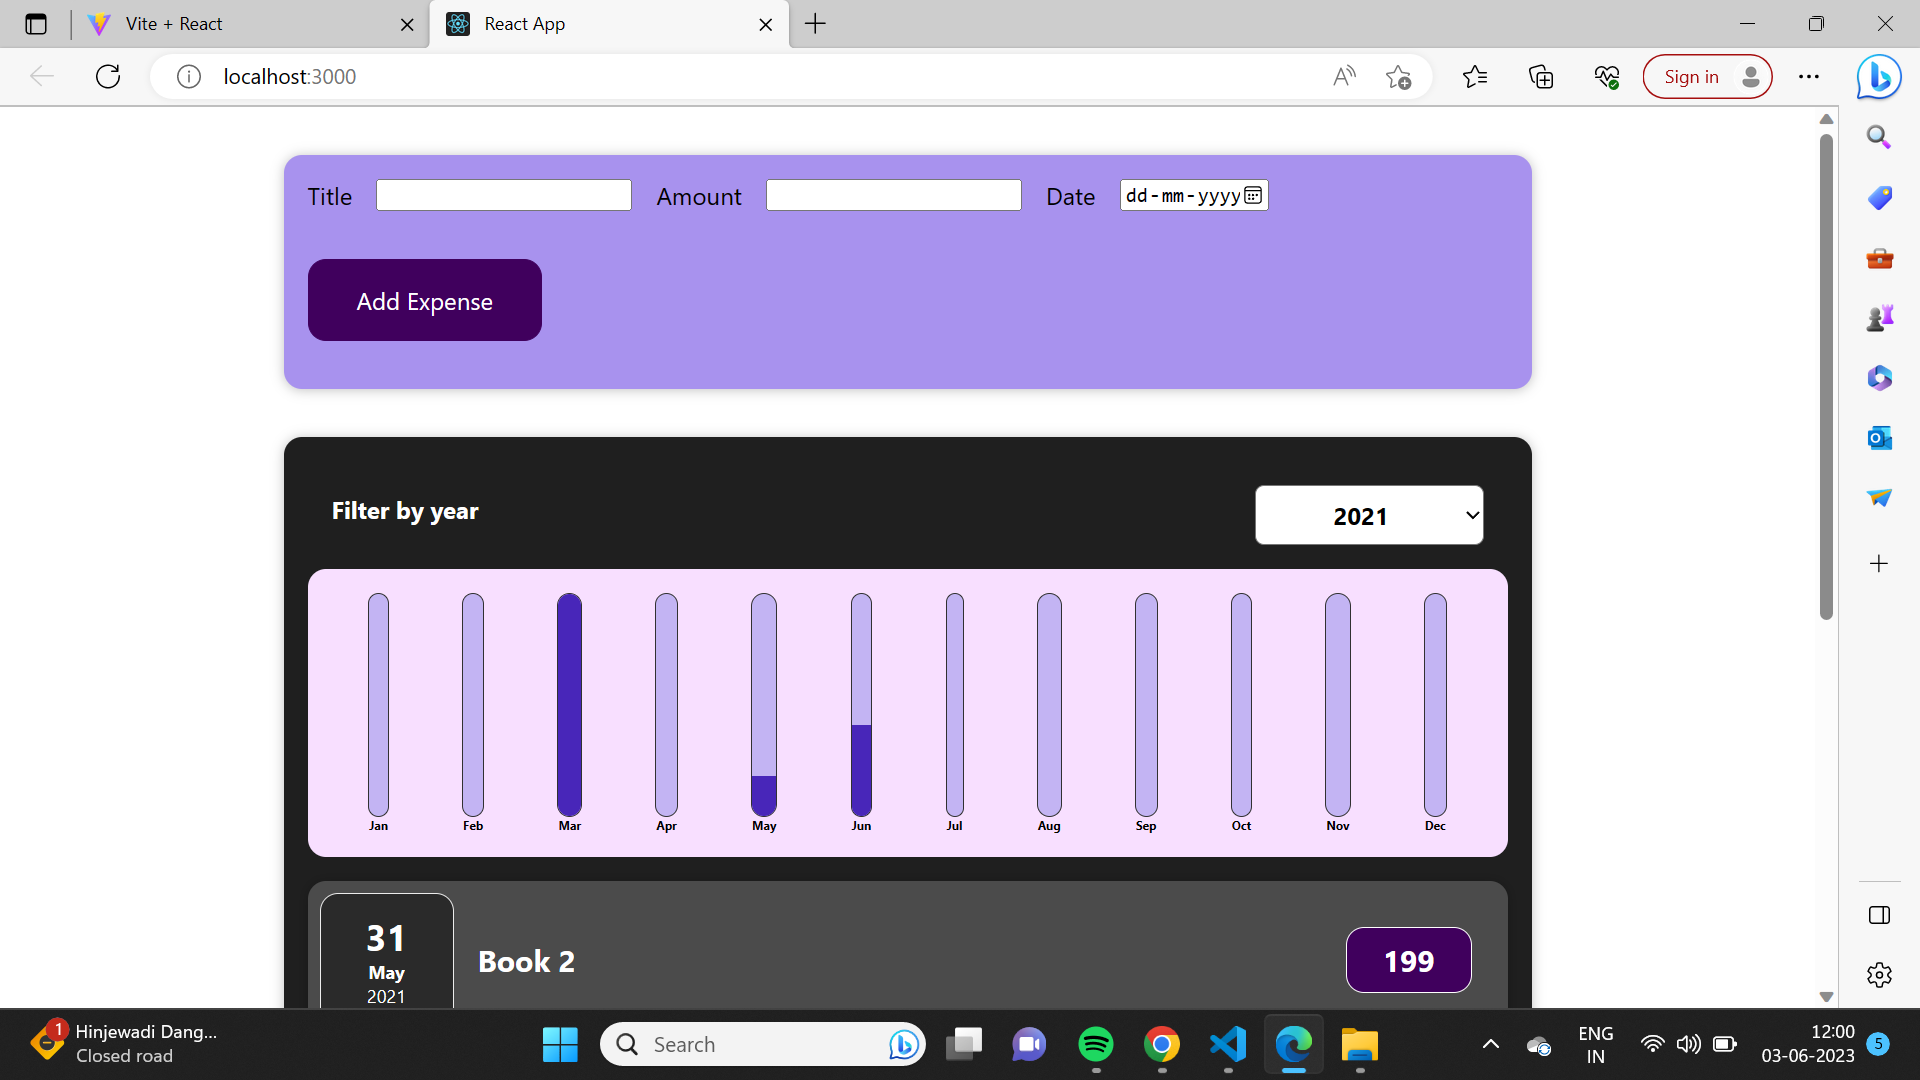Viewport: 1920px width, 1080px height.
Task: Click the browser refresh icon
Action: [x=108, y=76]
